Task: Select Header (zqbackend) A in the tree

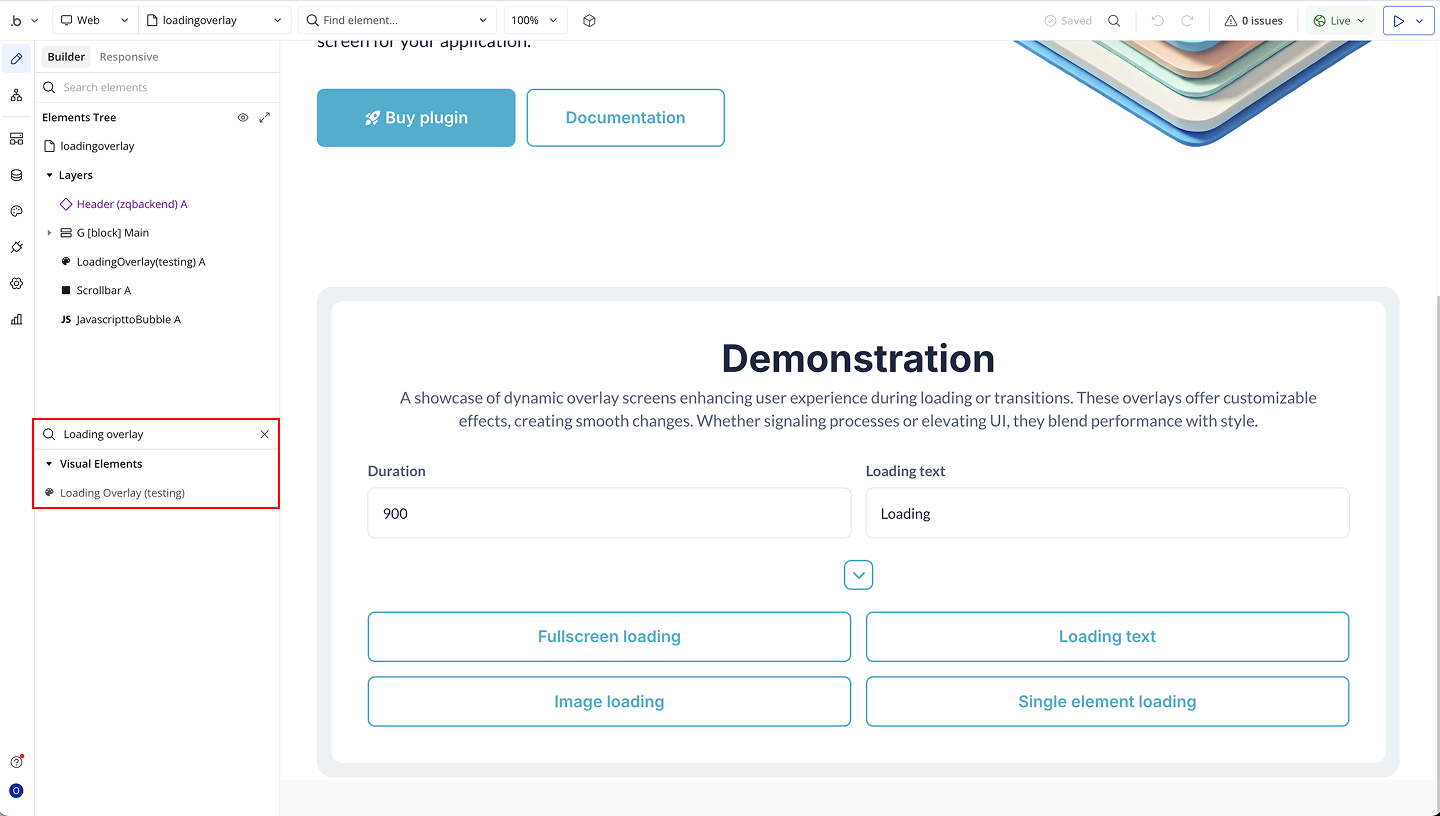Action: point(132,204)
